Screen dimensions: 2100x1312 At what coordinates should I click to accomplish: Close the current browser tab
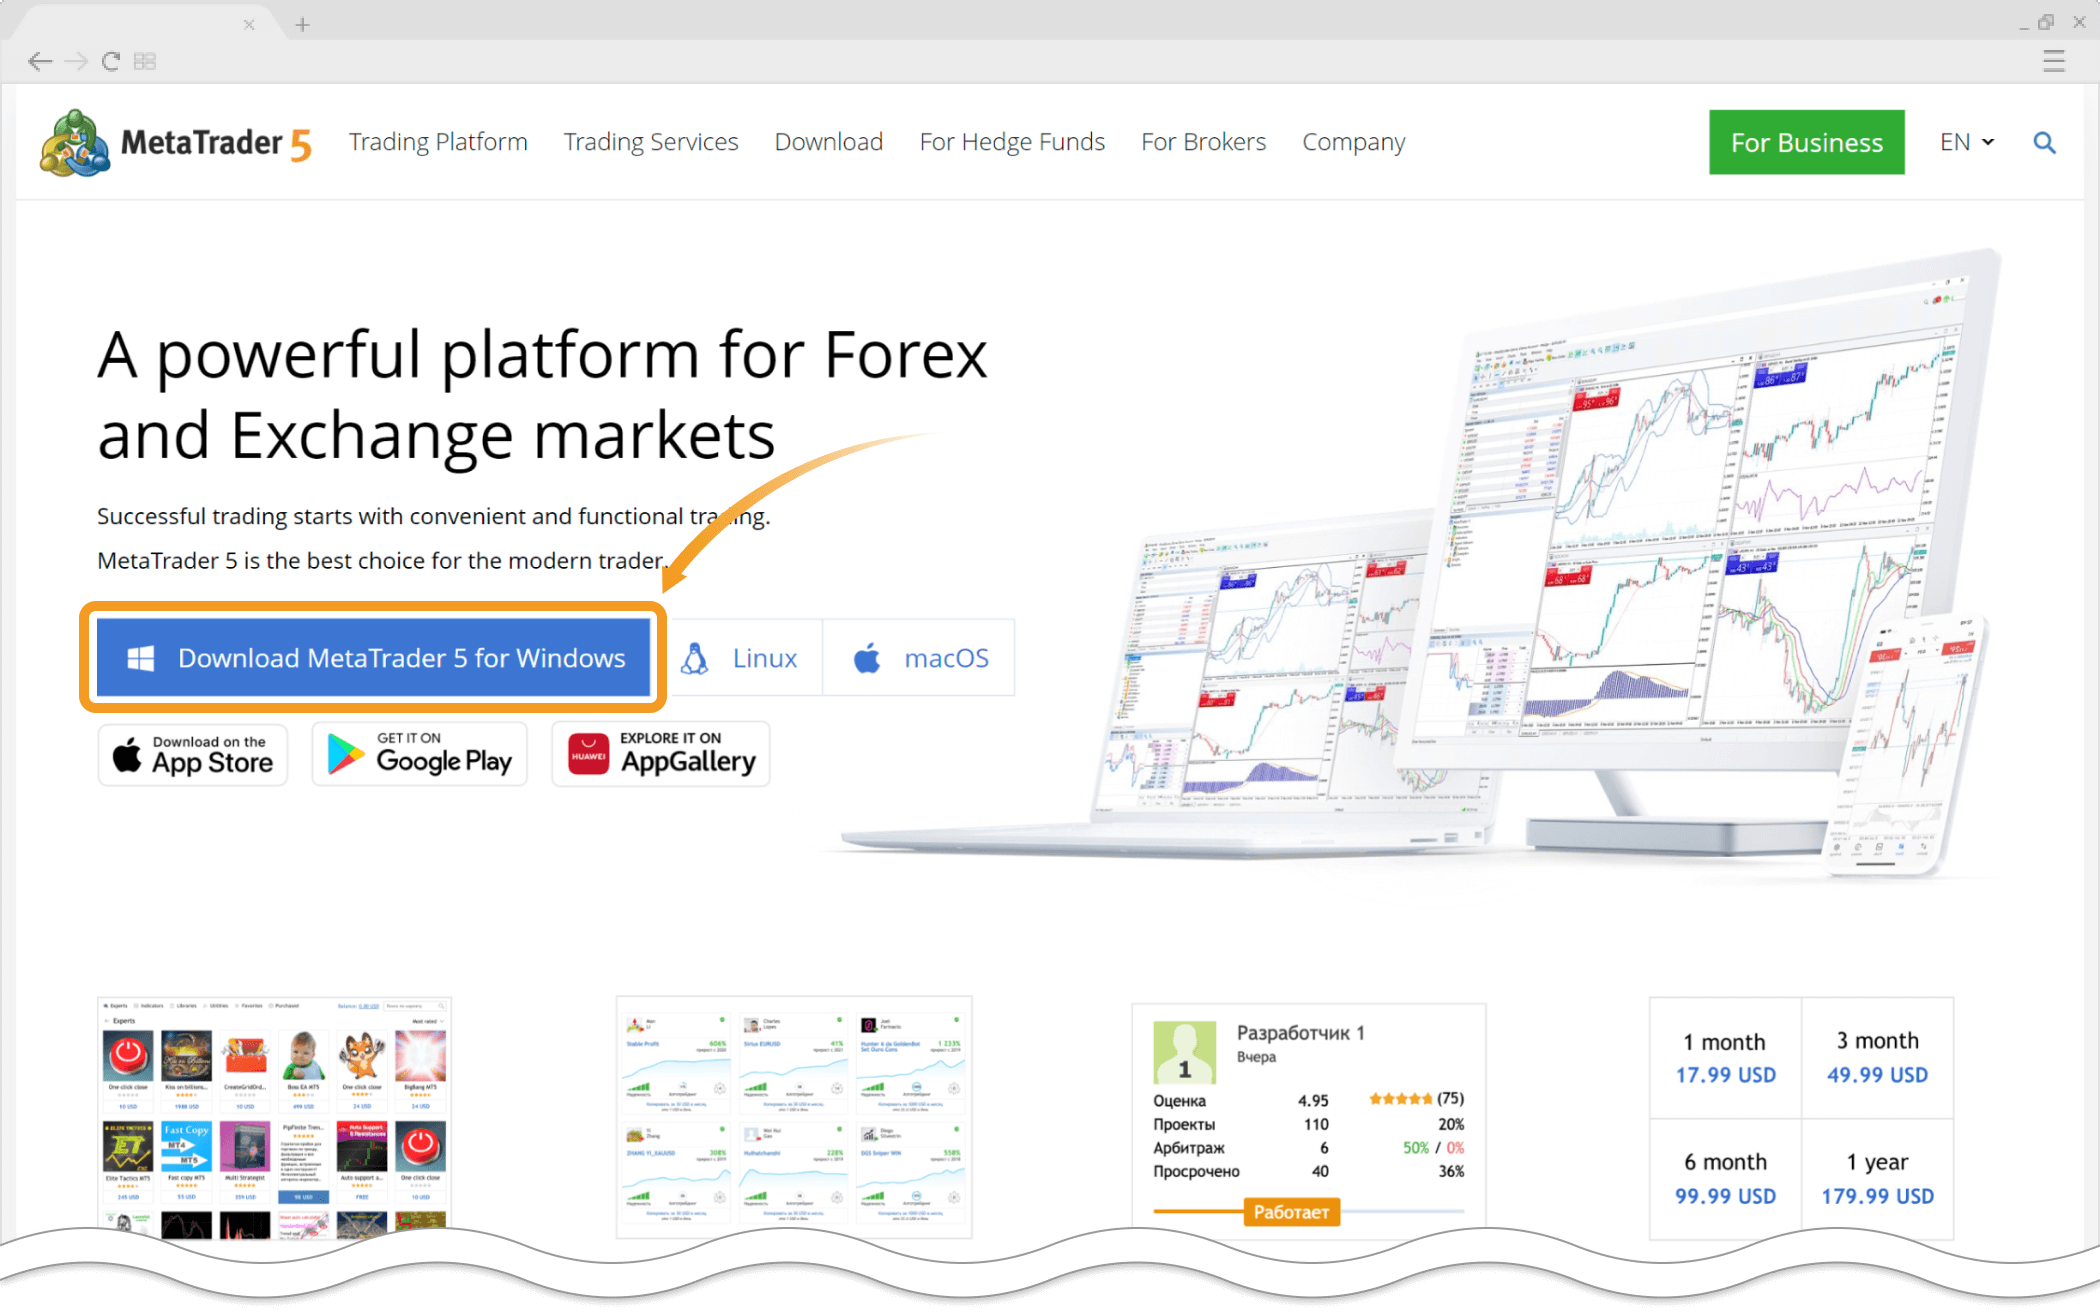(x=249, y=24)
